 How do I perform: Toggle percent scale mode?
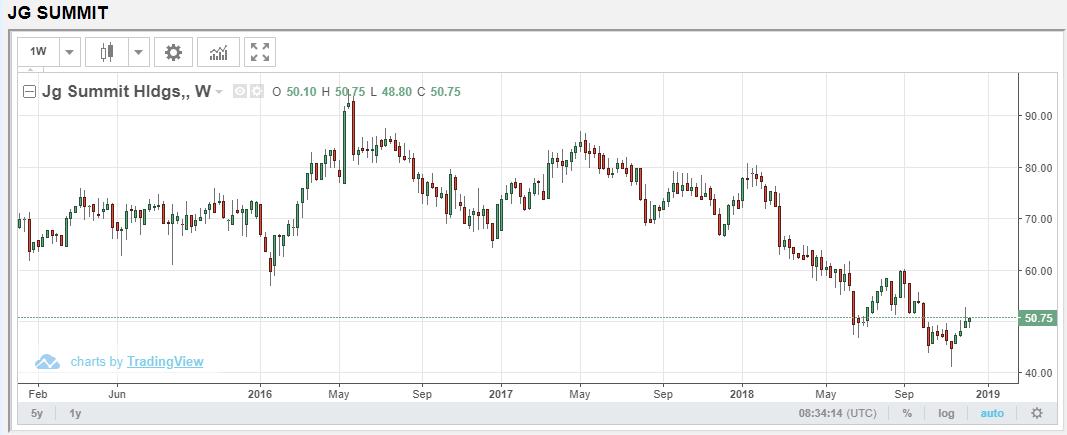click(x=907, y=413)
